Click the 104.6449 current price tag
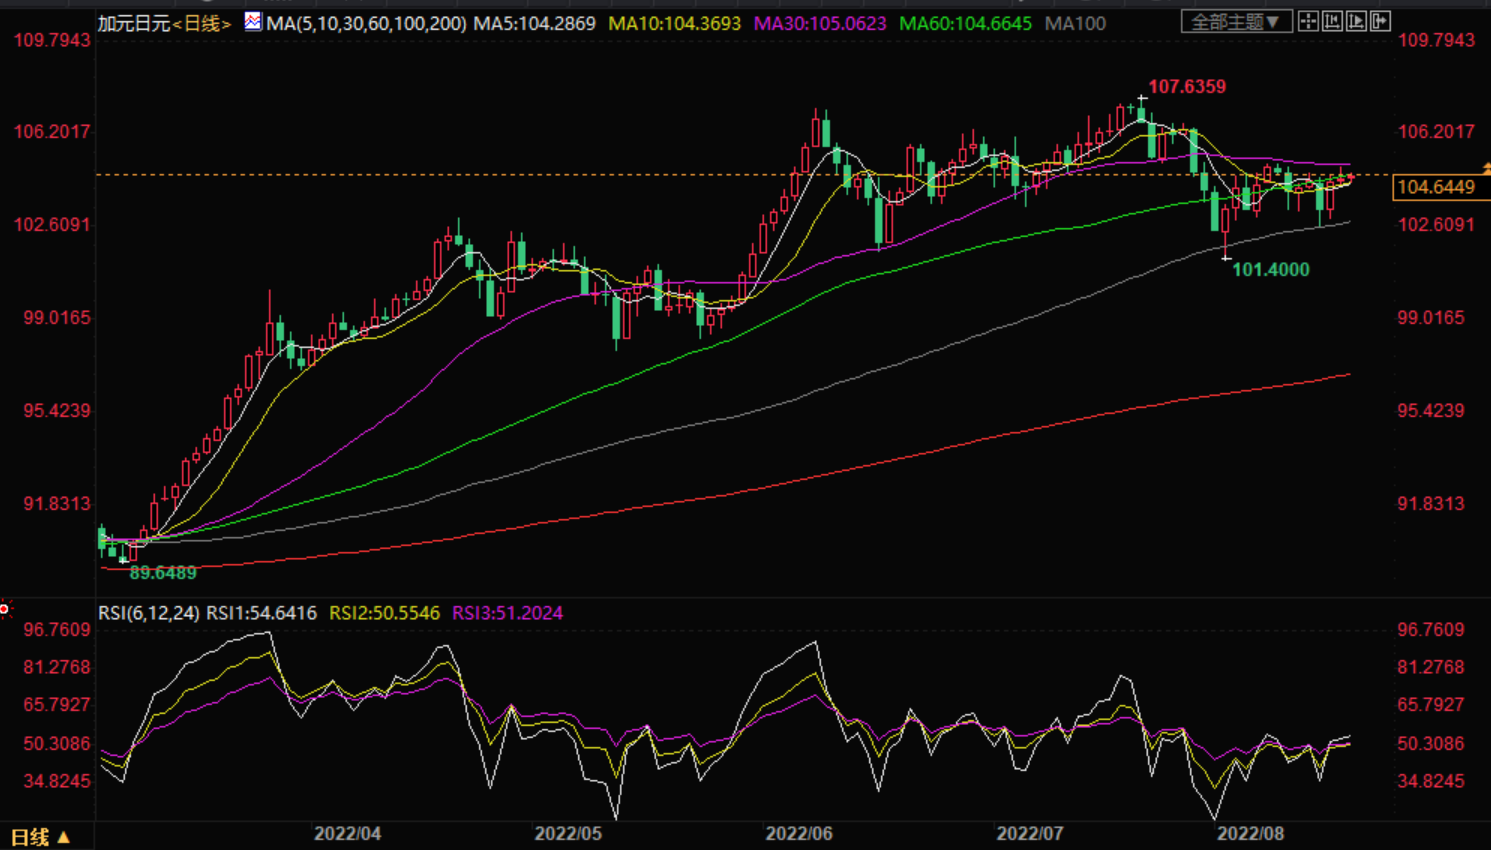This screenshot has height=850, width=1491. 1435,187
